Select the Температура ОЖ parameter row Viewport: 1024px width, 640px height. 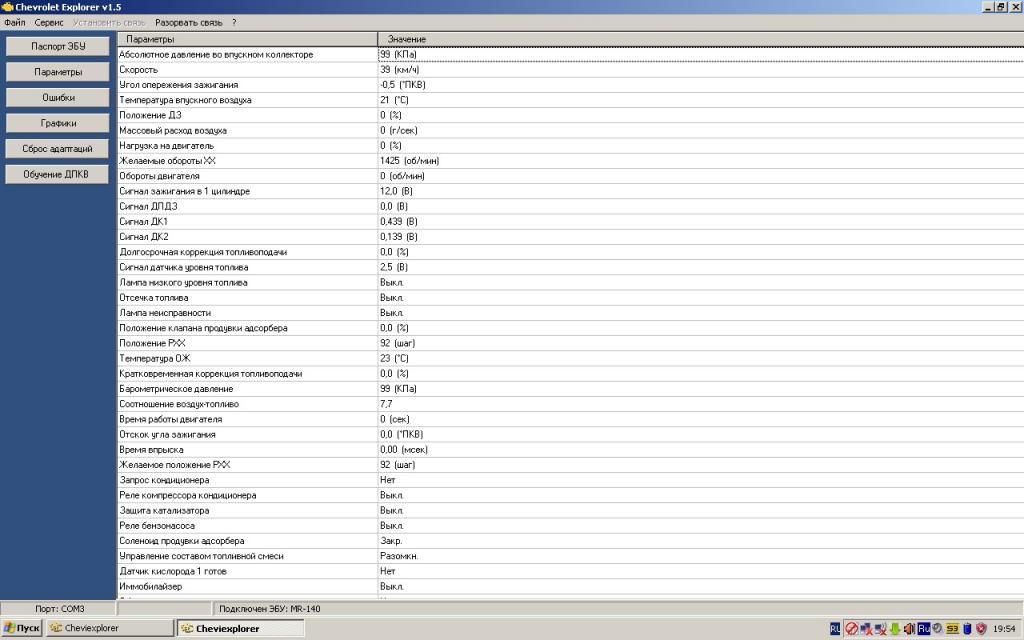[244, 358]
